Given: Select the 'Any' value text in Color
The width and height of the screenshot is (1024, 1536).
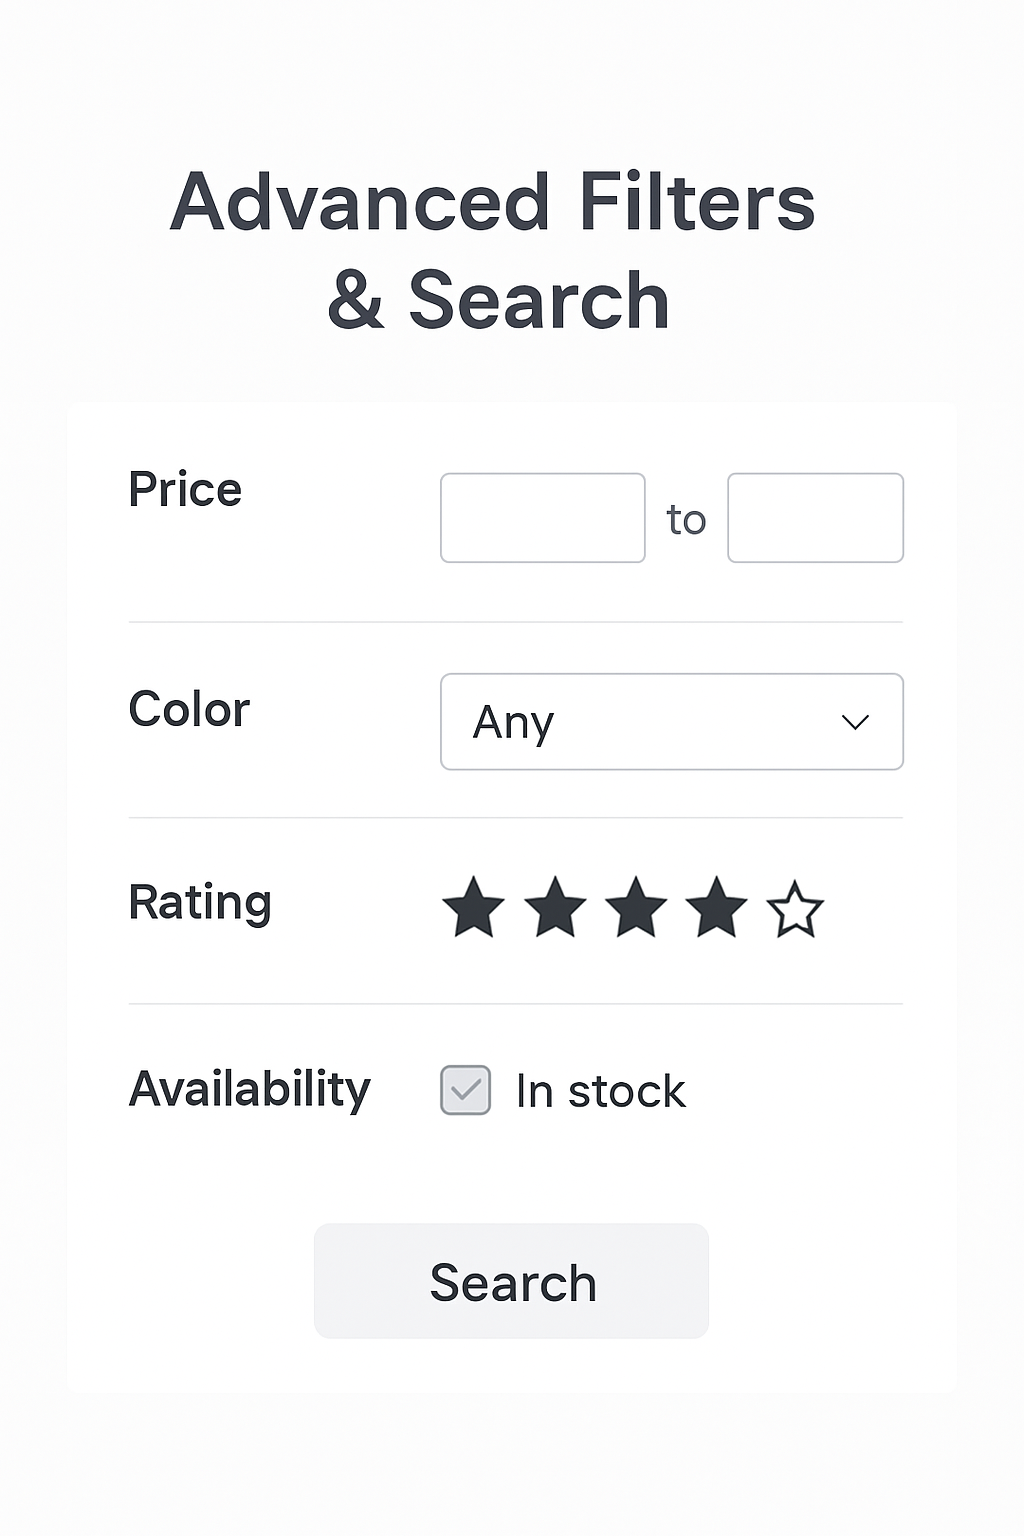Looking at the screenshot, I should coord(513,722).
